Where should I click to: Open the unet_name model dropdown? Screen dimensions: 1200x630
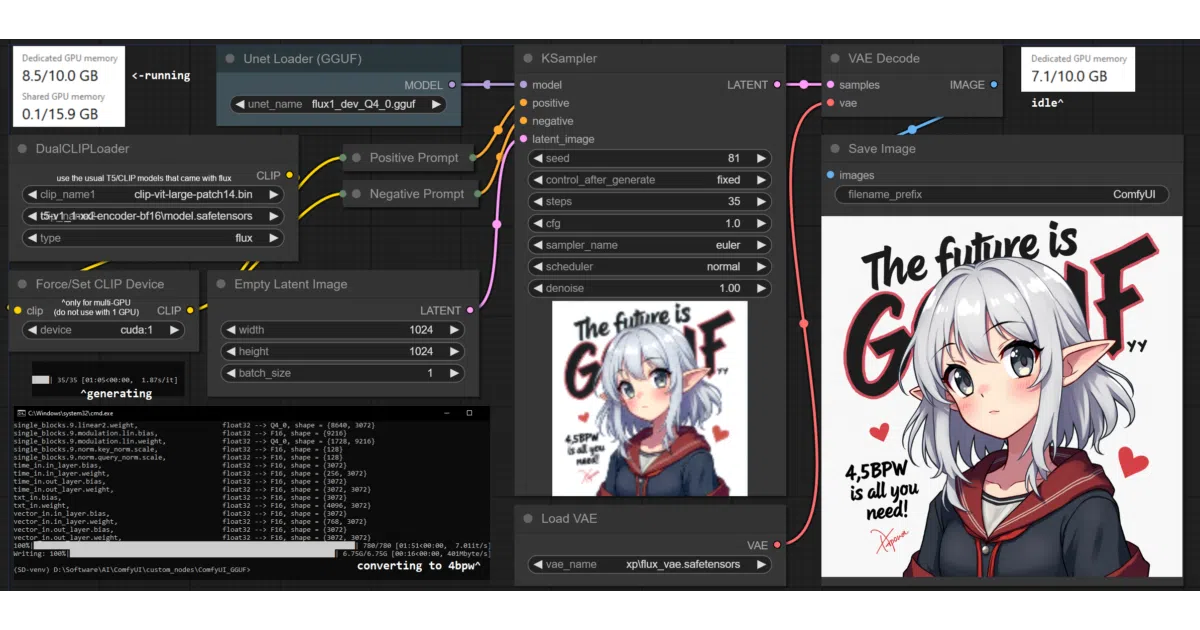[338, 104]
